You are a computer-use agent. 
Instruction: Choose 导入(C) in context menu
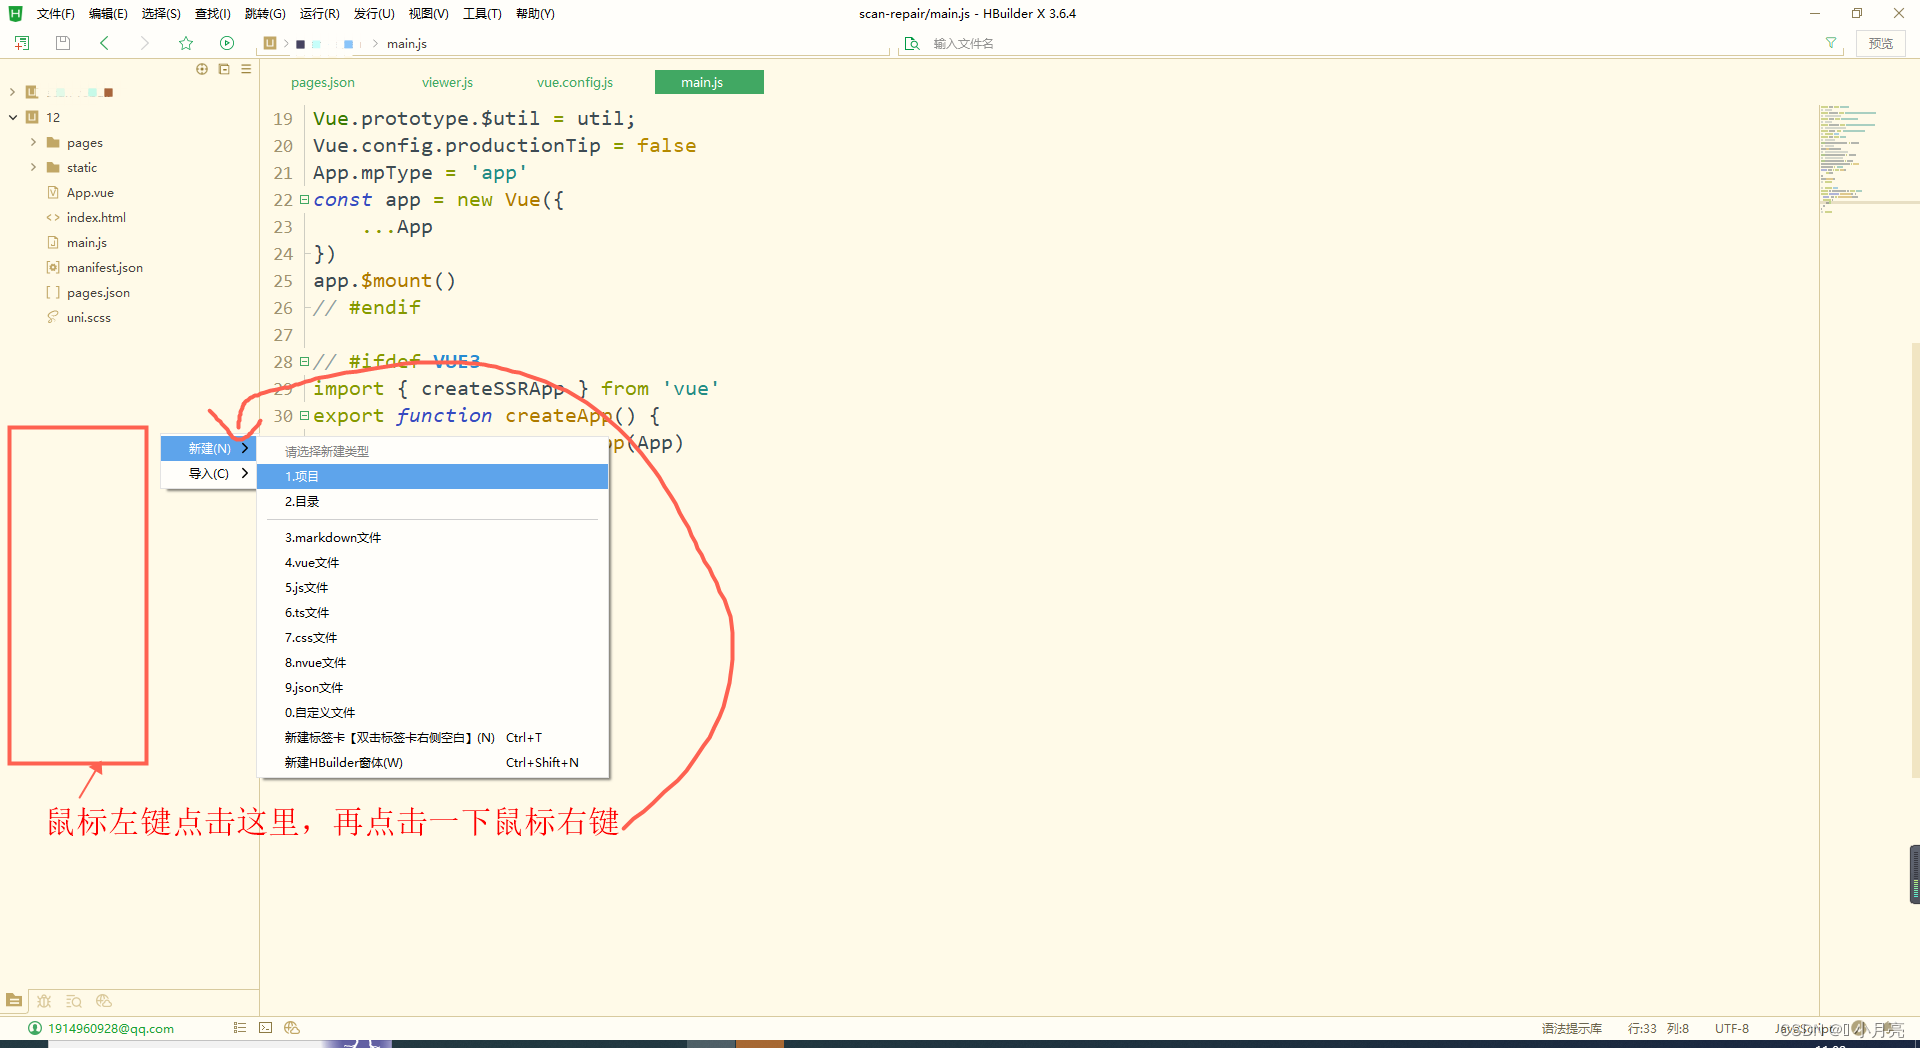[x=209, y=473]
